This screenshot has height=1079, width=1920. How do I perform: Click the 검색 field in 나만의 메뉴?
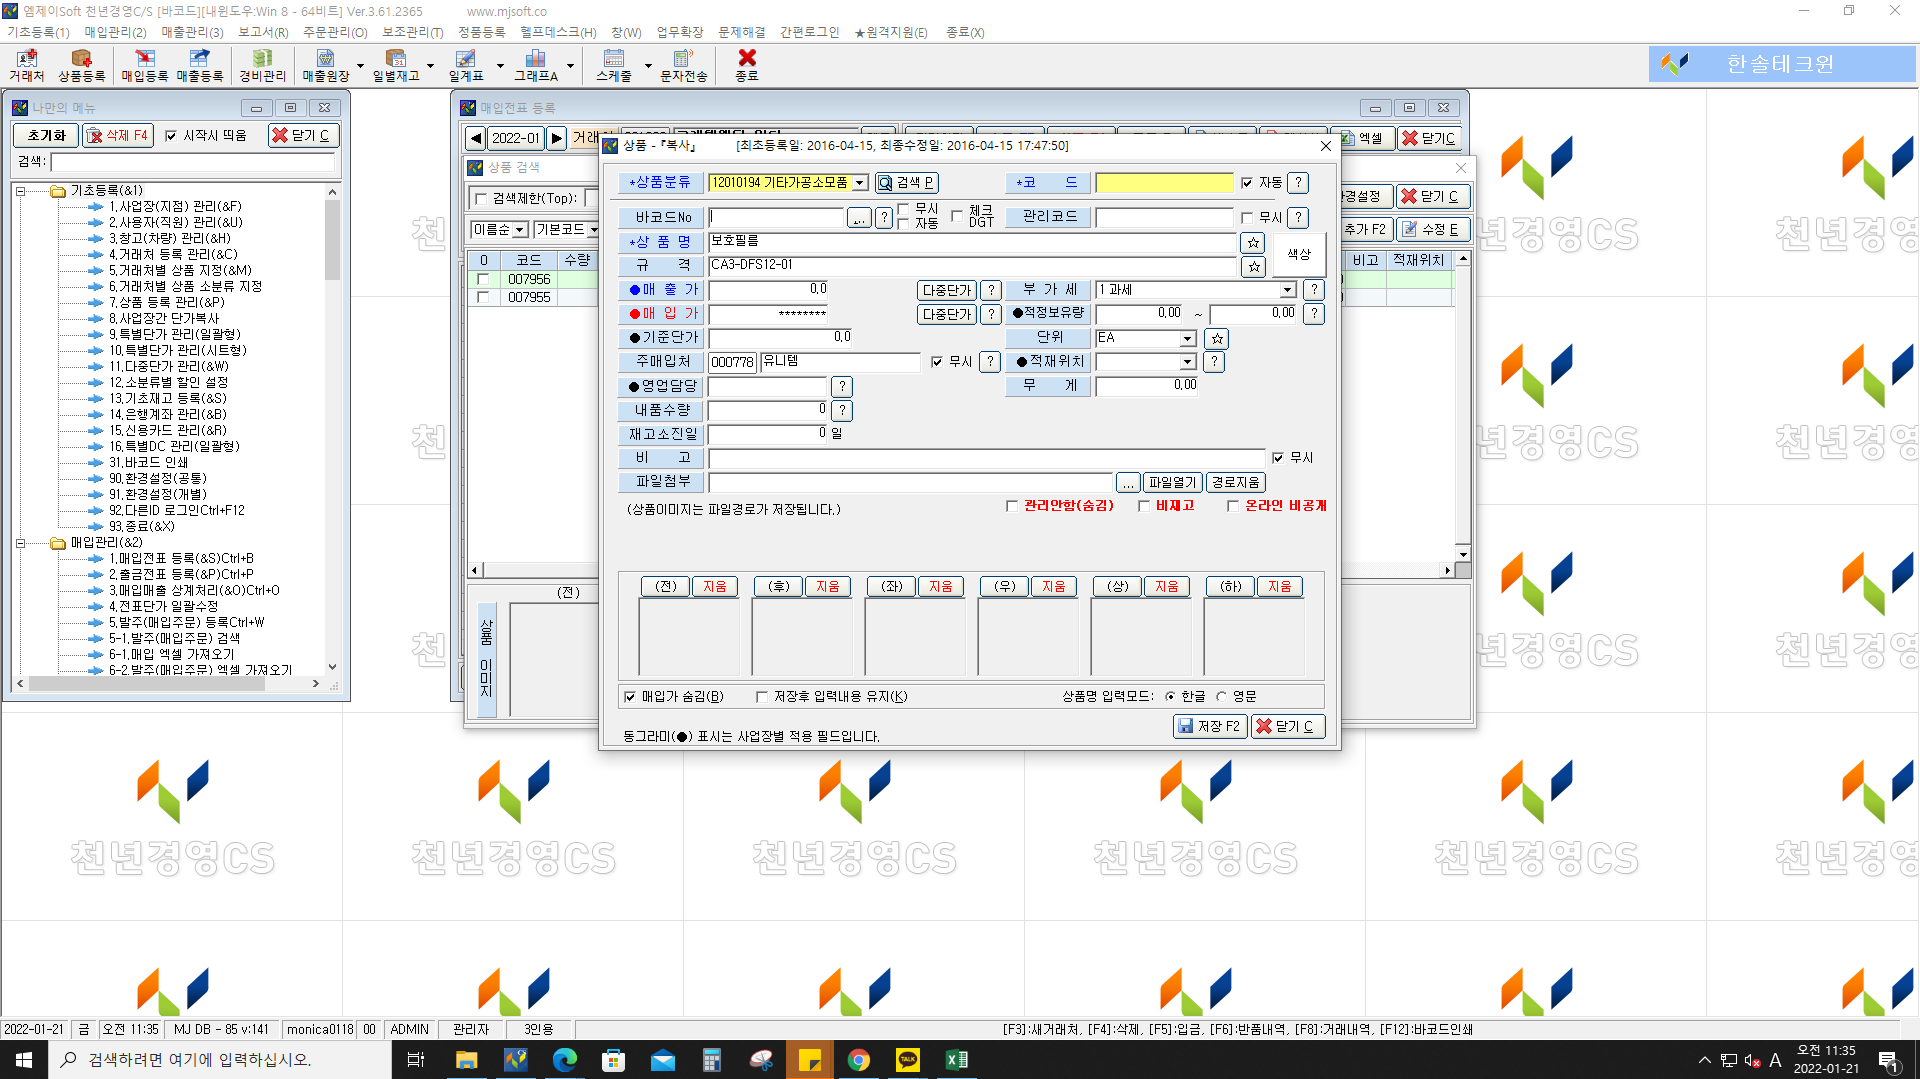coord(192,162)
